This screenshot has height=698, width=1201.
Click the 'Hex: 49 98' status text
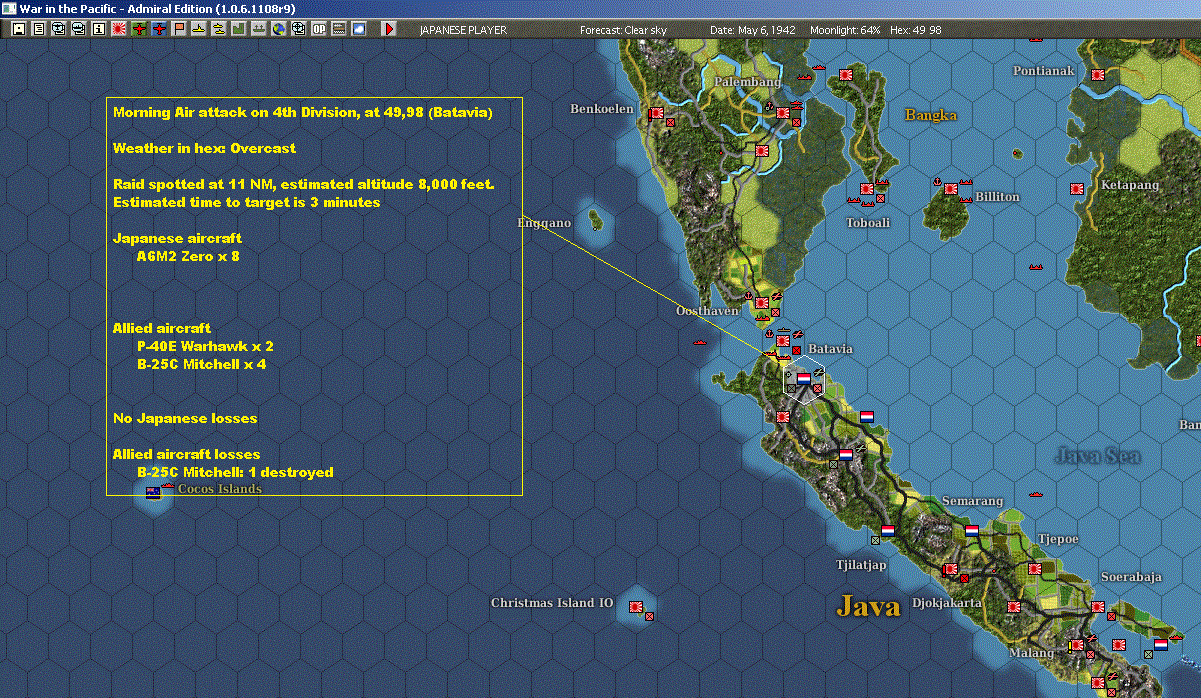point(914,30)
